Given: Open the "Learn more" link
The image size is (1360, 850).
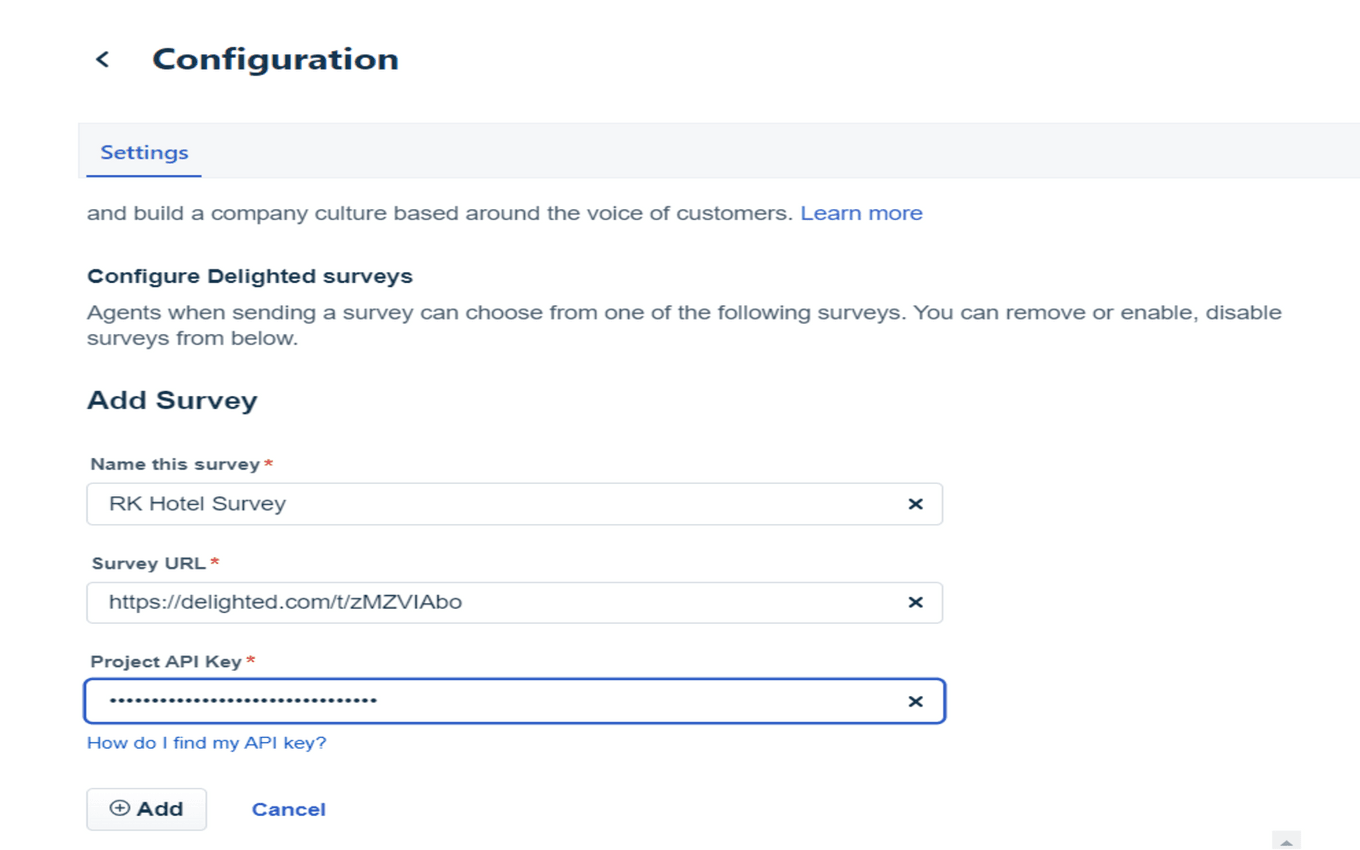Looking at the screenshot, I should pos(861,212).
